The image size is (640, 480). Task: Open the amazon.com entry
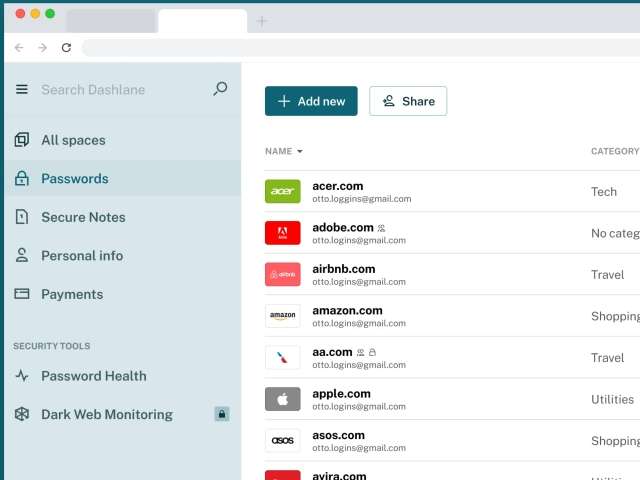pyautogui.click(x=452, y=316)
